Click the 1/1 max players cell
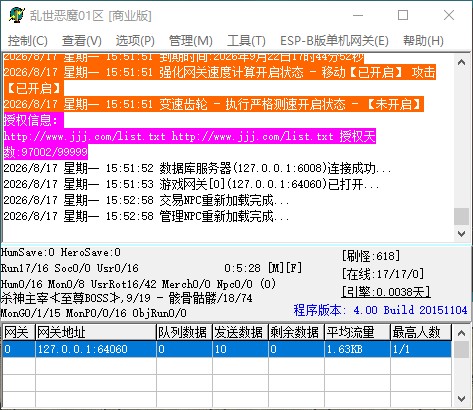Viewport: 473px width, 410px height. 421,349
